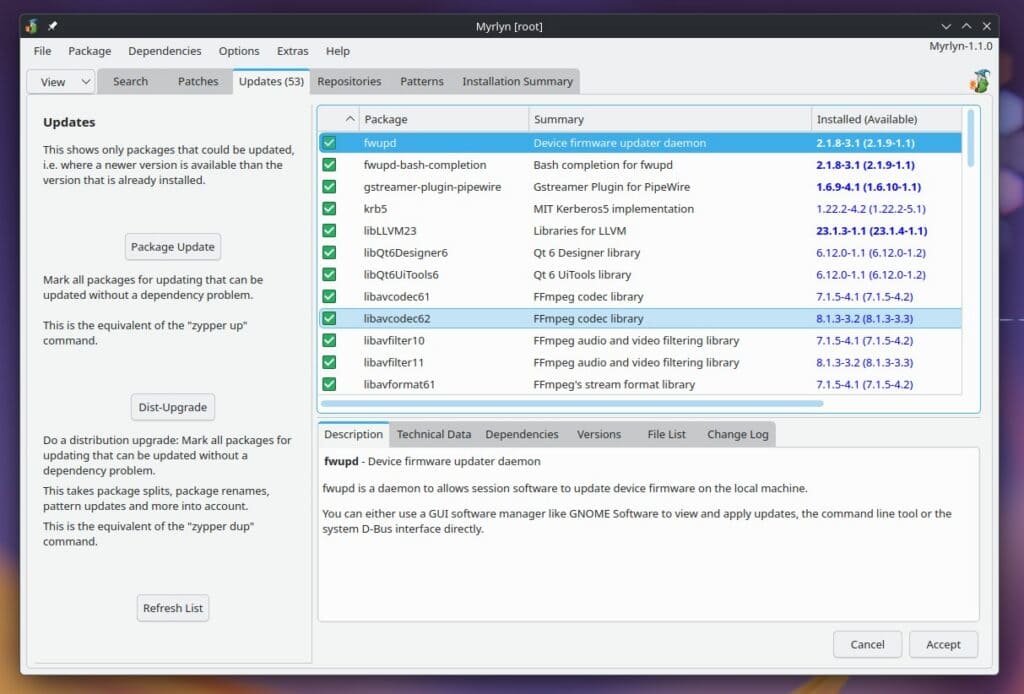This screenshot has width=1024, height=694.
Task: Toggle the libavfilter10 checkbox
Action: pyautogui.click(x=330, y=340)
